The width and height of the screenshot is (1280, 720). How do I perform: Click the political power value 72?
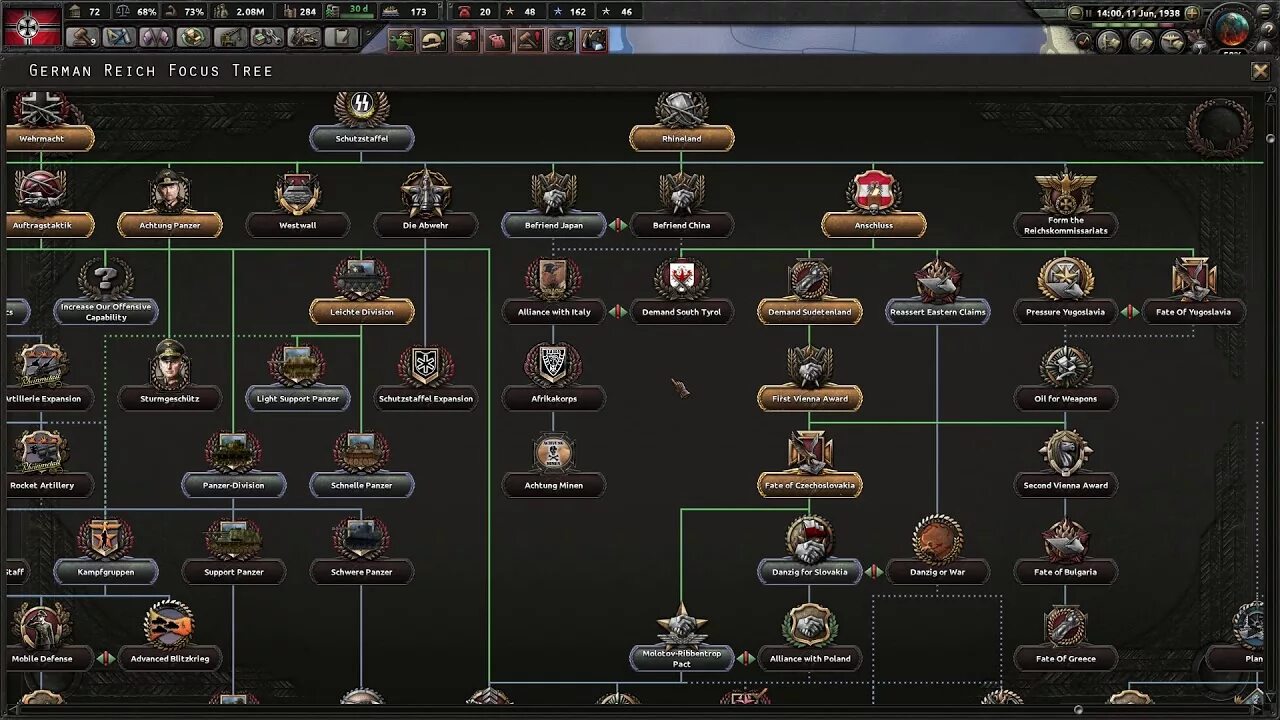point(86,12)
